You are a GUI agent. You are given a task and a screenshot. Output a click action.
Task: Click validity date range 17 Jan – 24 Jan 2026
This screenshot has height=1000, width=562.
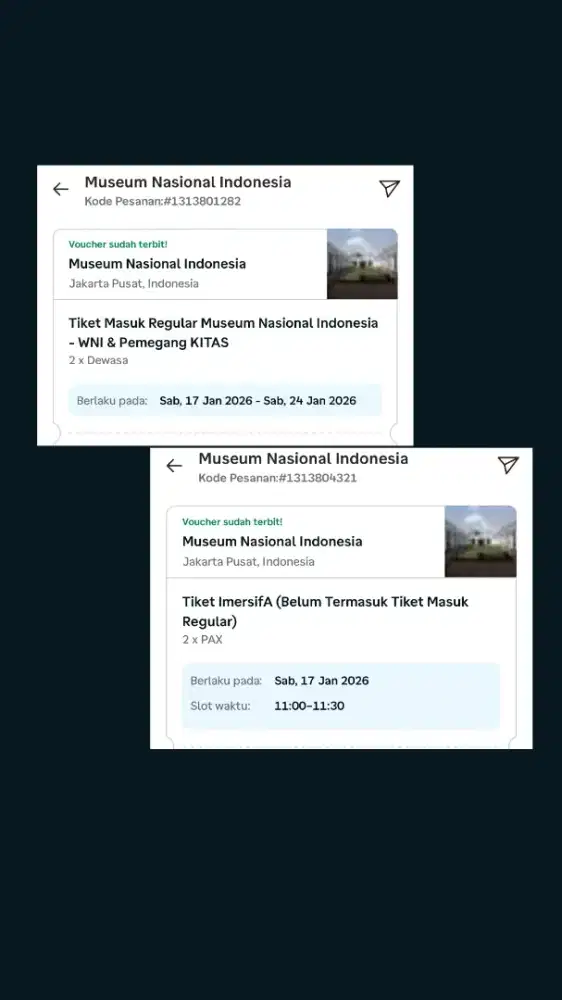(x=258, y=401)
